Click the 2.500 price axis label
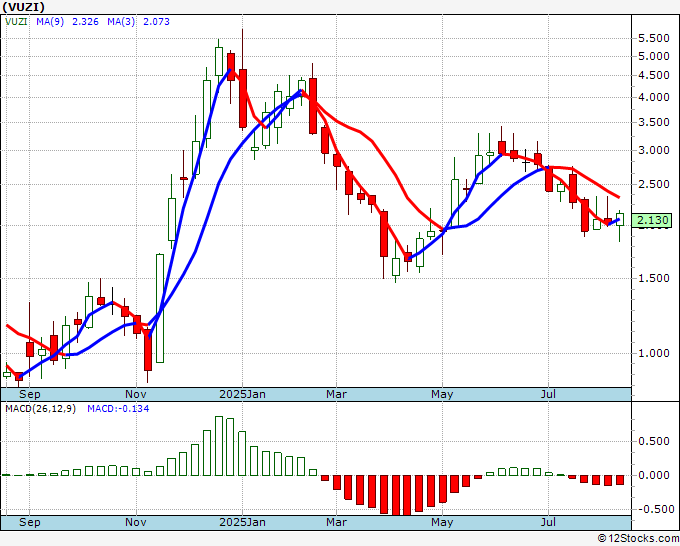The height and width of the screenshot is (546, 680). (x=654, y=184)
